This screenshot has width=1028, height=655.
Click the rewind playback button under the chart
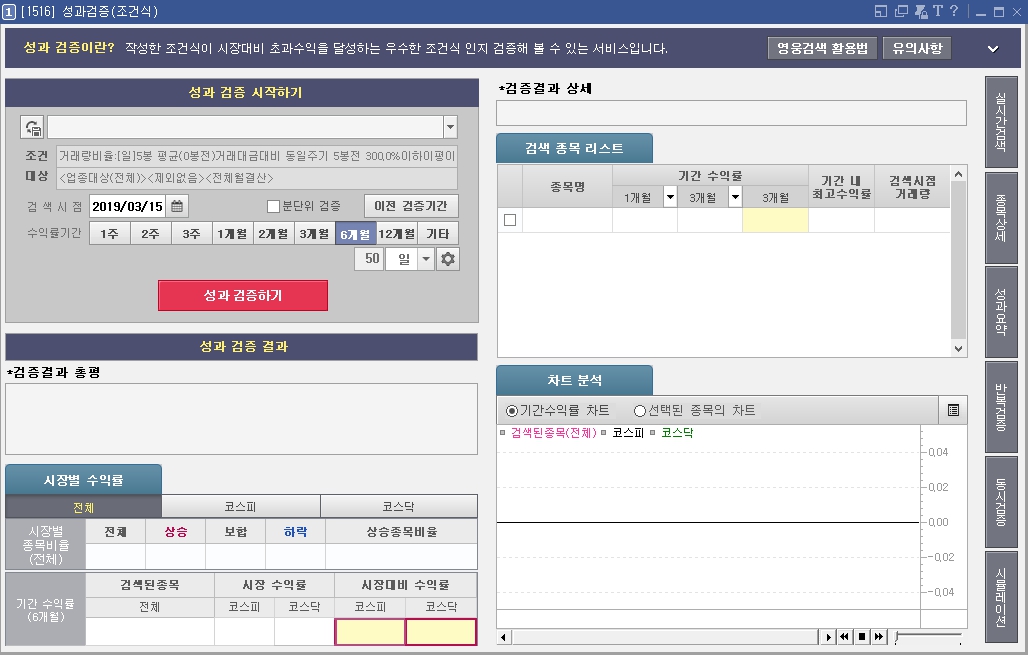[844, 637]
